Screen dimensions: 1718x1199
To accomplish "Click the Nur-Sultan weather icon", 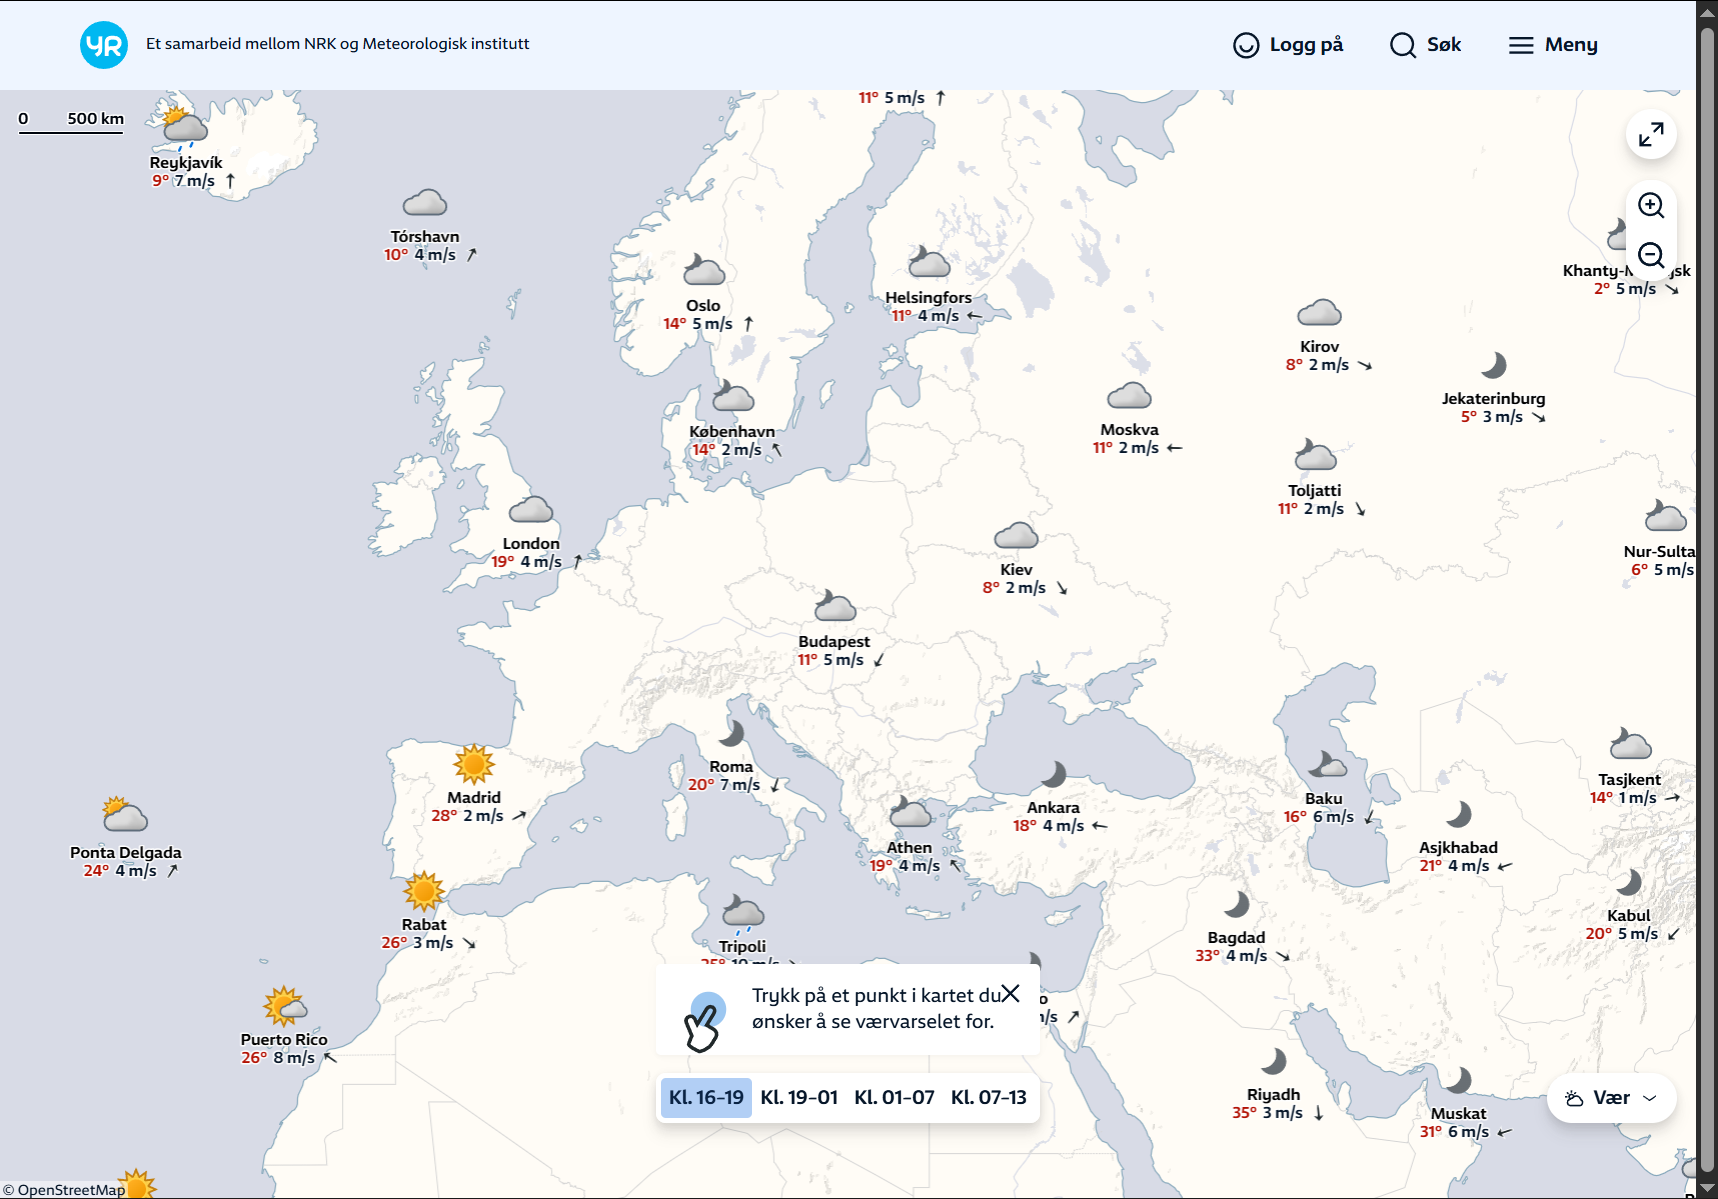I will 1665,516.
